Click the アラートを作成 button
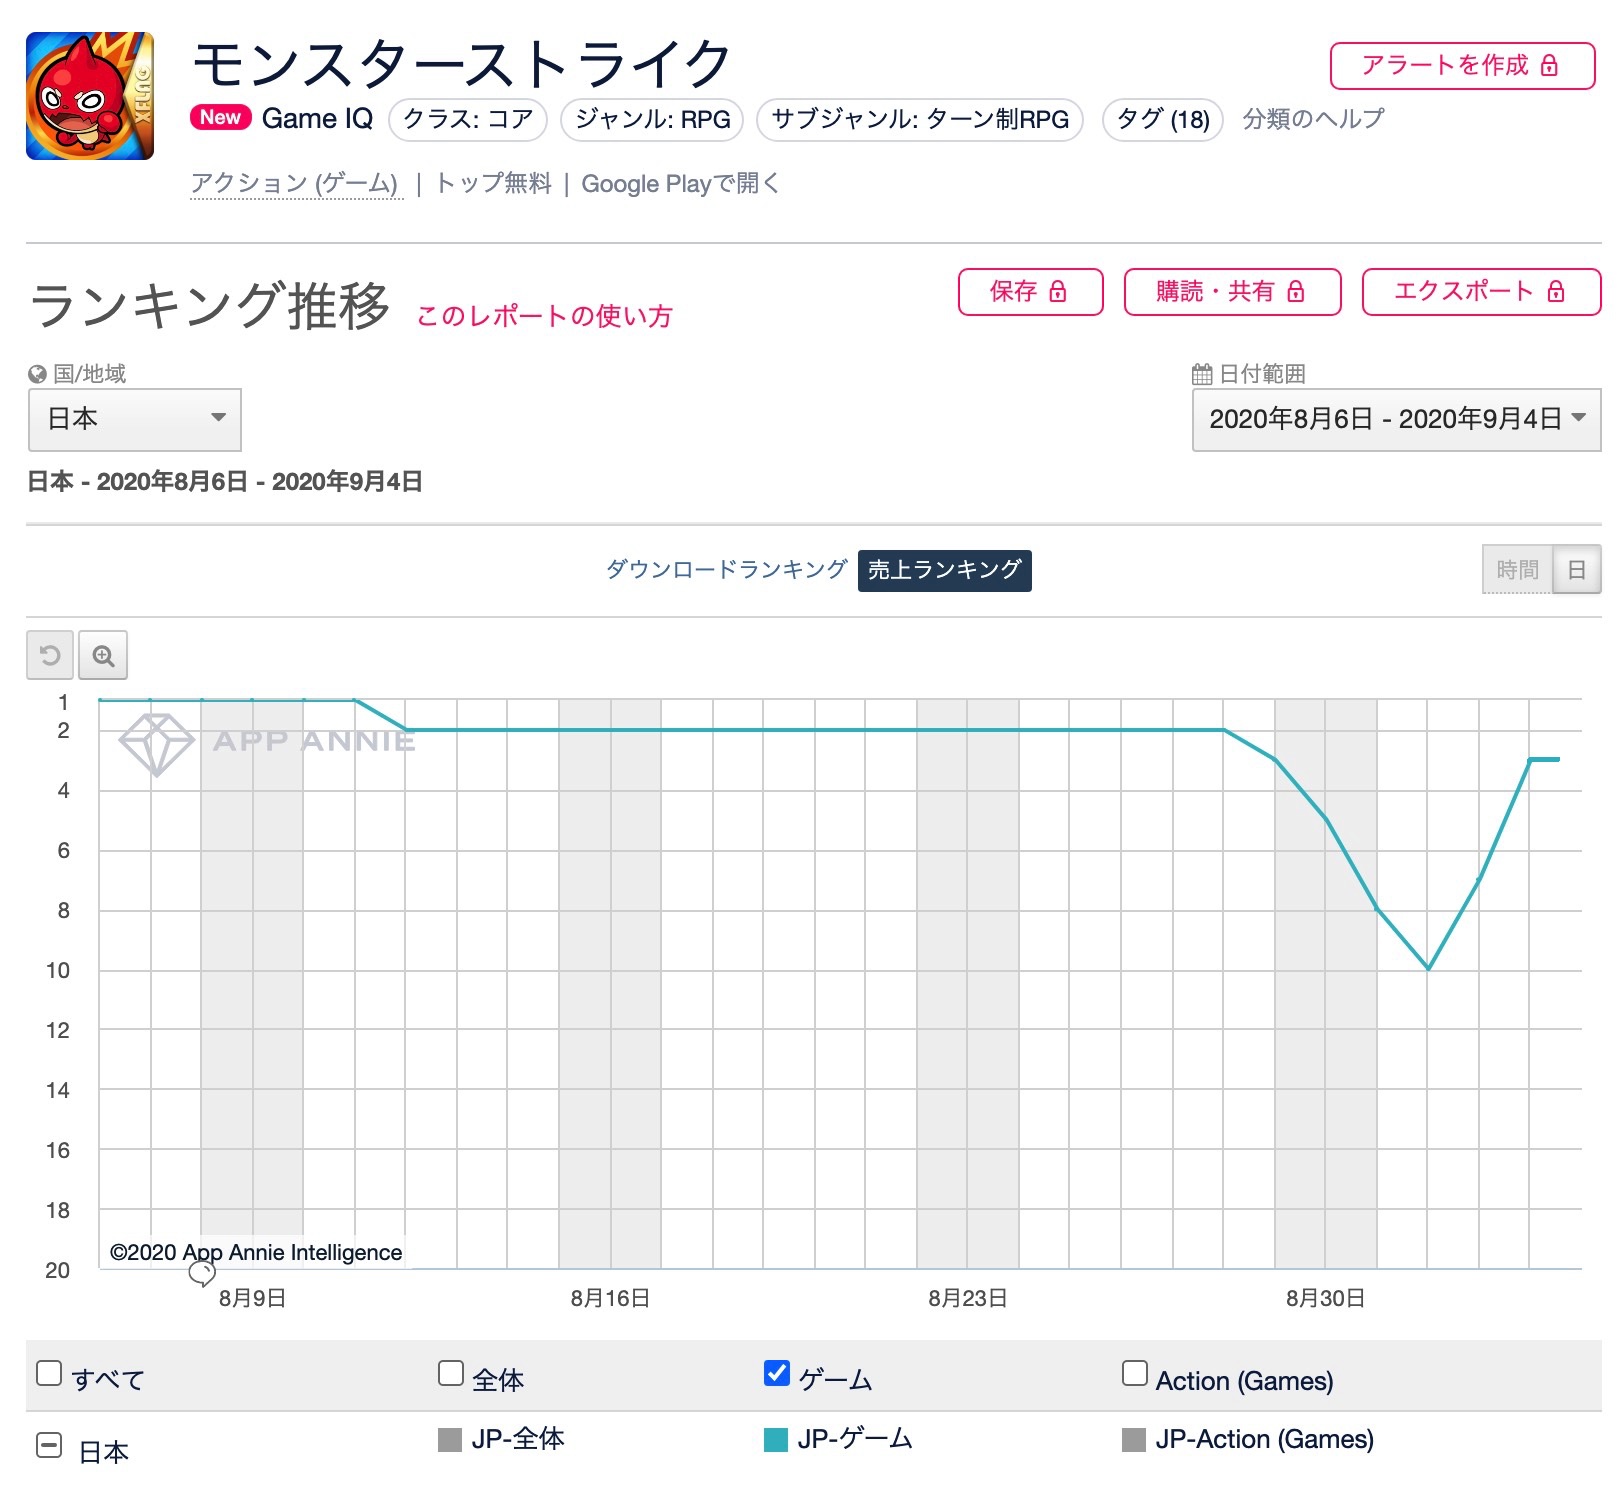 (1462, 66)
